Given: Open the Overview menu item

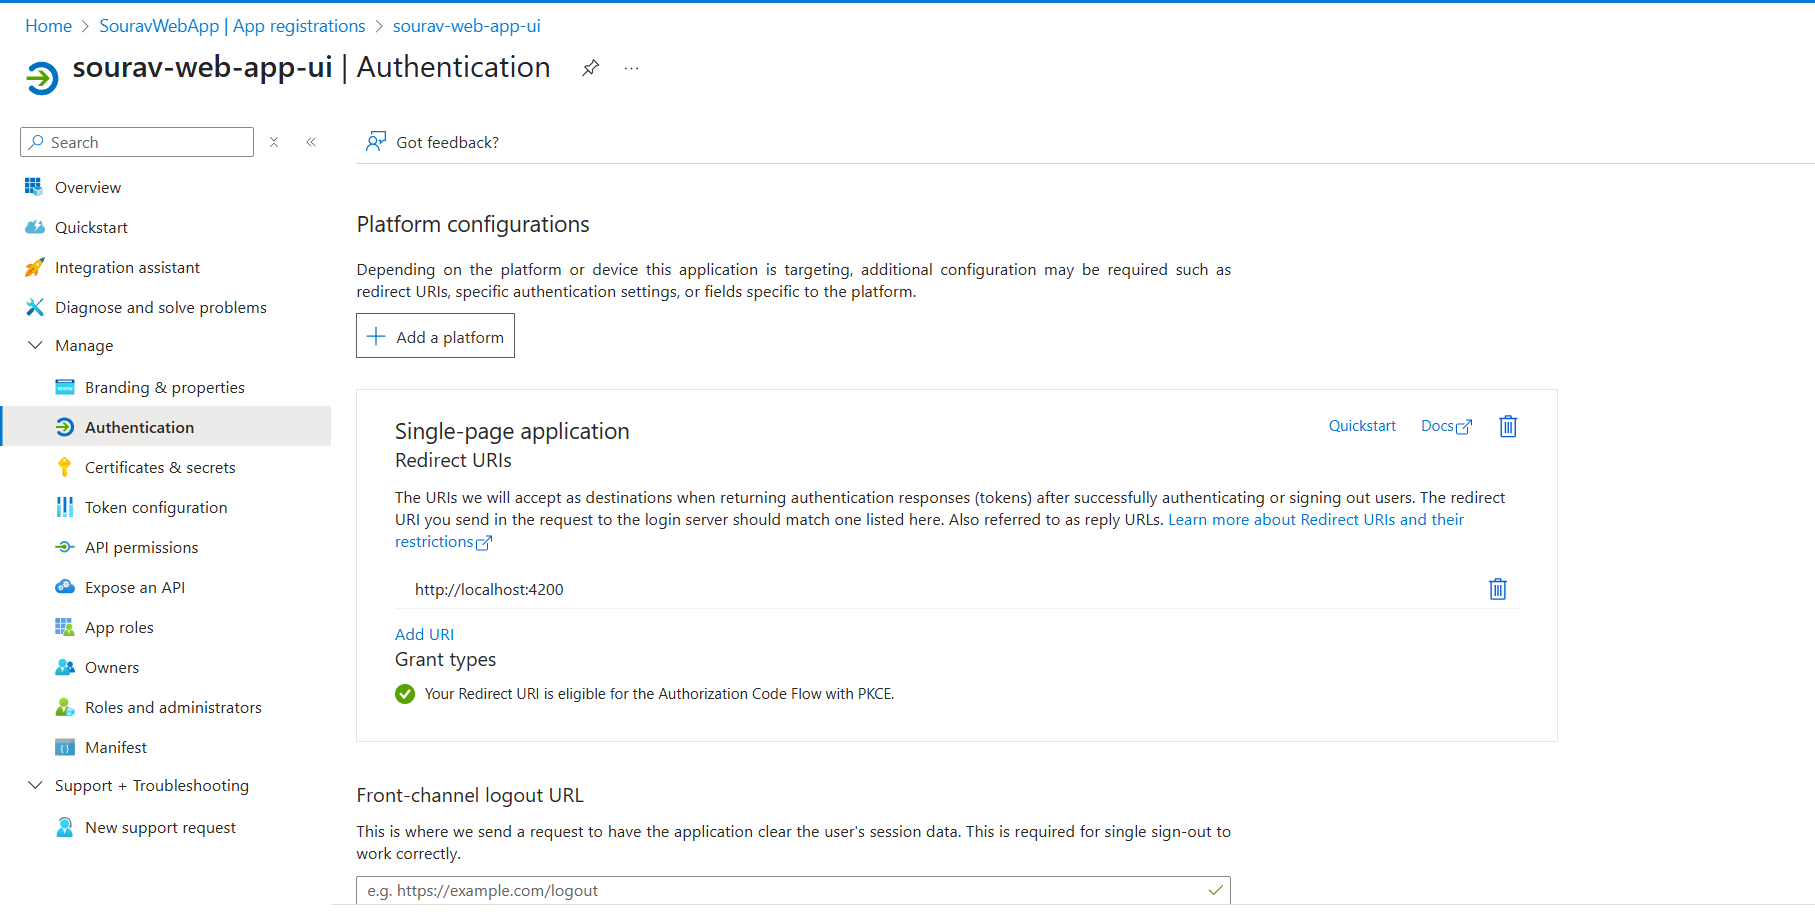Looking at the screenshot, I should [x=88, y=187].
